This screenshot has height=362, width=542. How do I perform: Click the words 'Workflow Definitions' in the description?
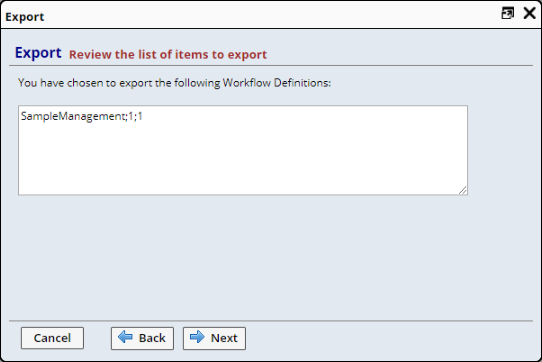(277, 83)
